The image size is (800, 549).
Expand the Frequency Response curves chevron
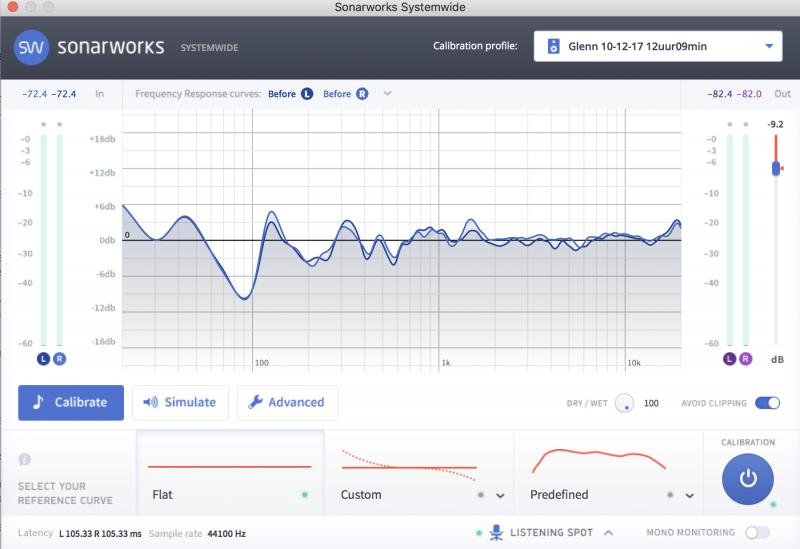(x=387, y=93)
